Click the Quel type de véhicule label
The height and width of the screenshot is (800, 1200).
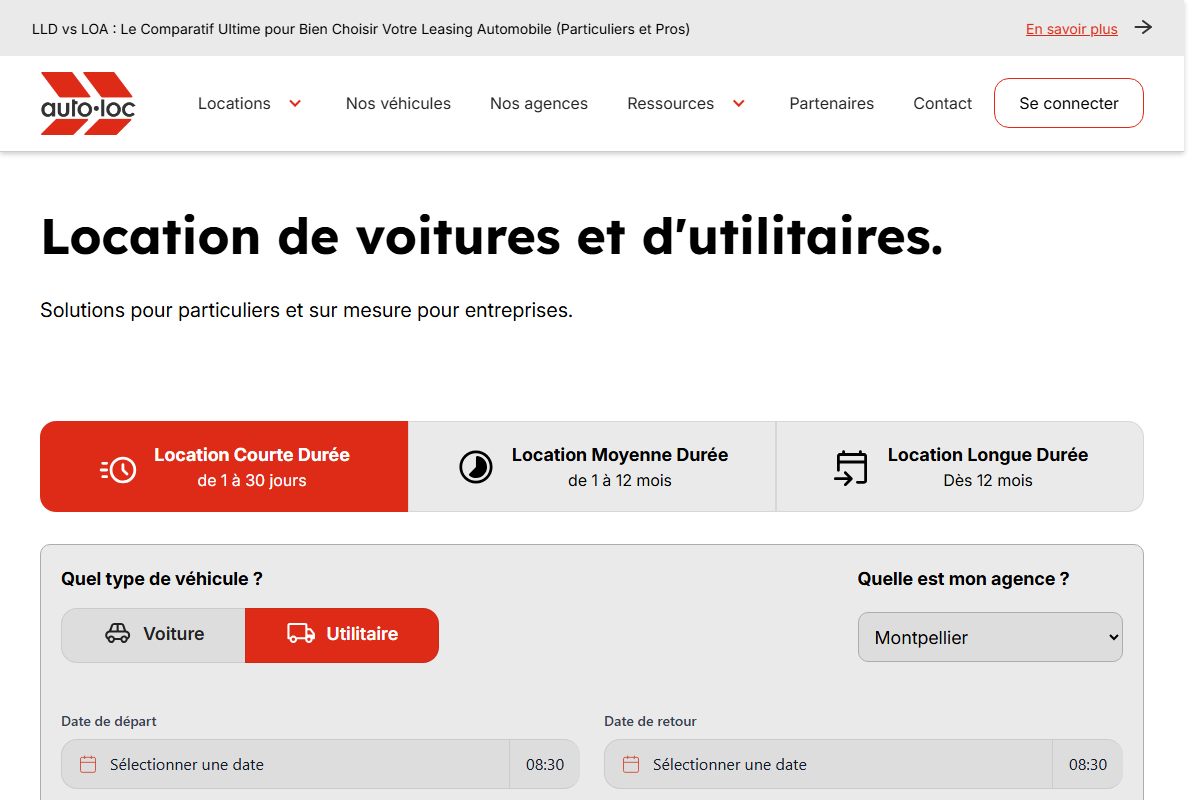pyautogui.click(x=162, y=578)
